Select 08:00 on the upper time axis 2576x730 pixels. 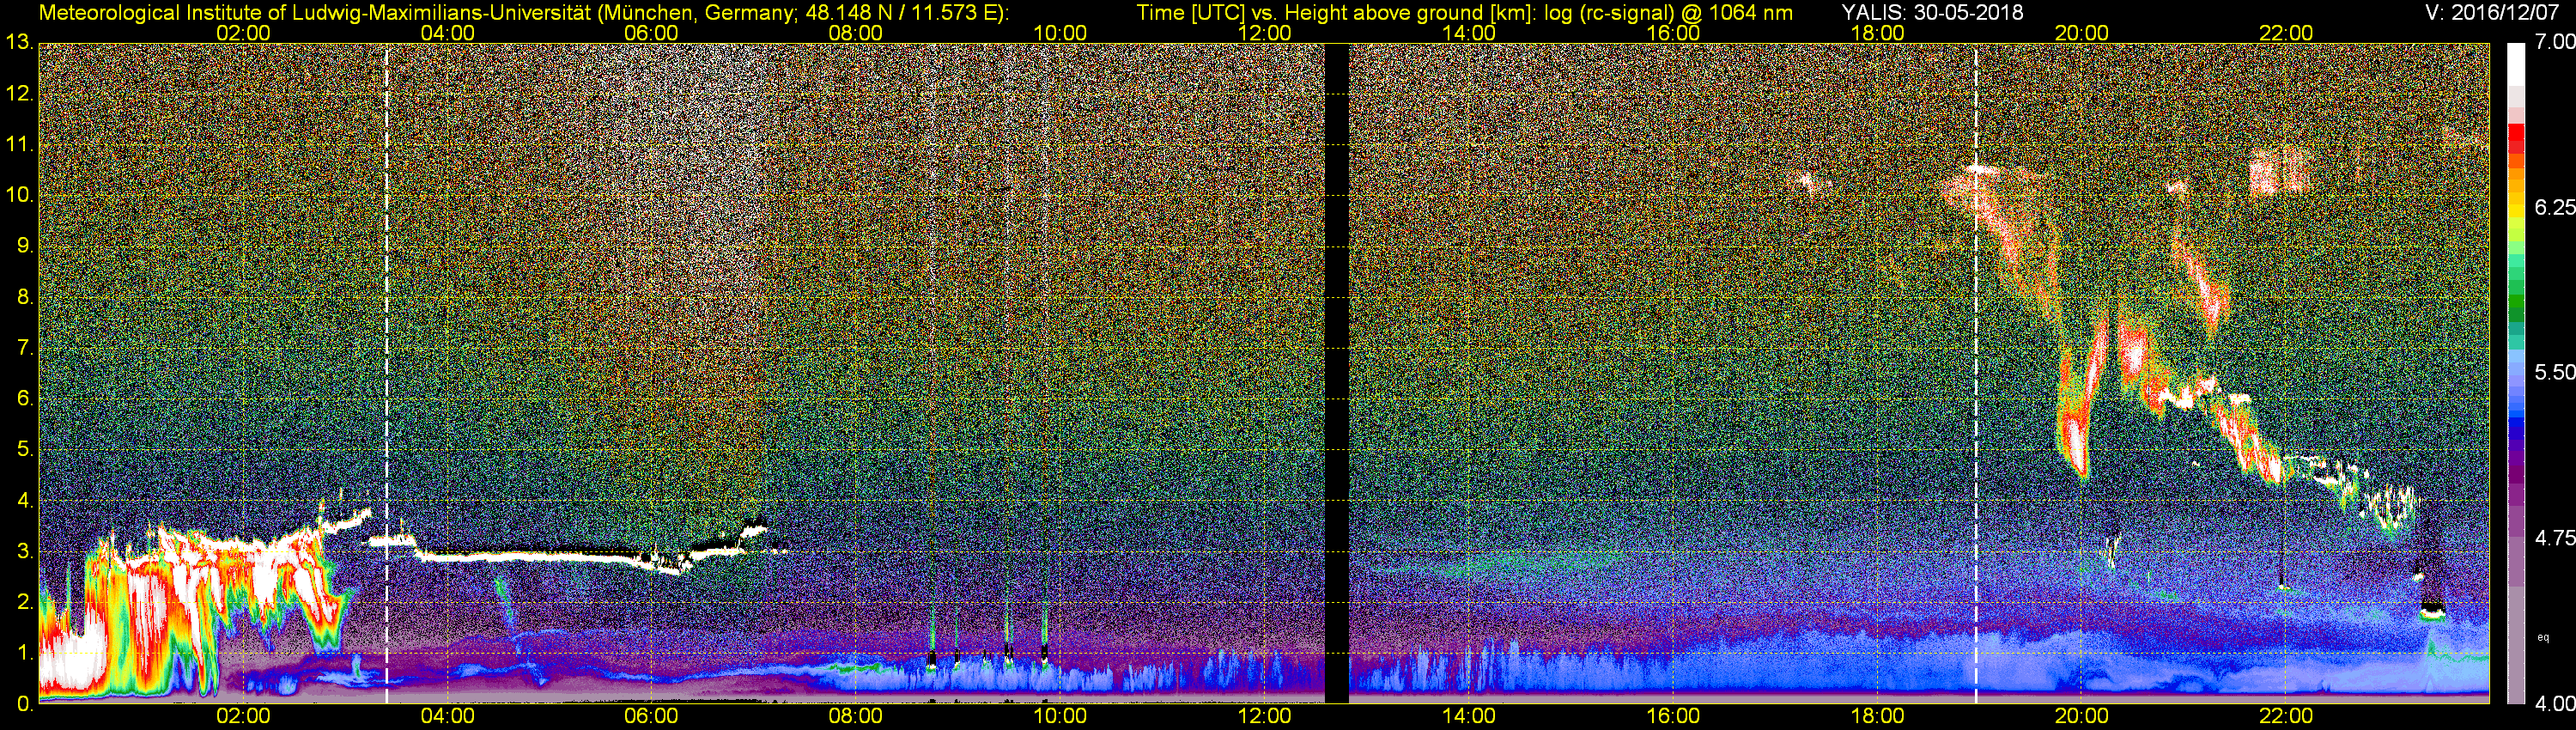coord(856,33)
